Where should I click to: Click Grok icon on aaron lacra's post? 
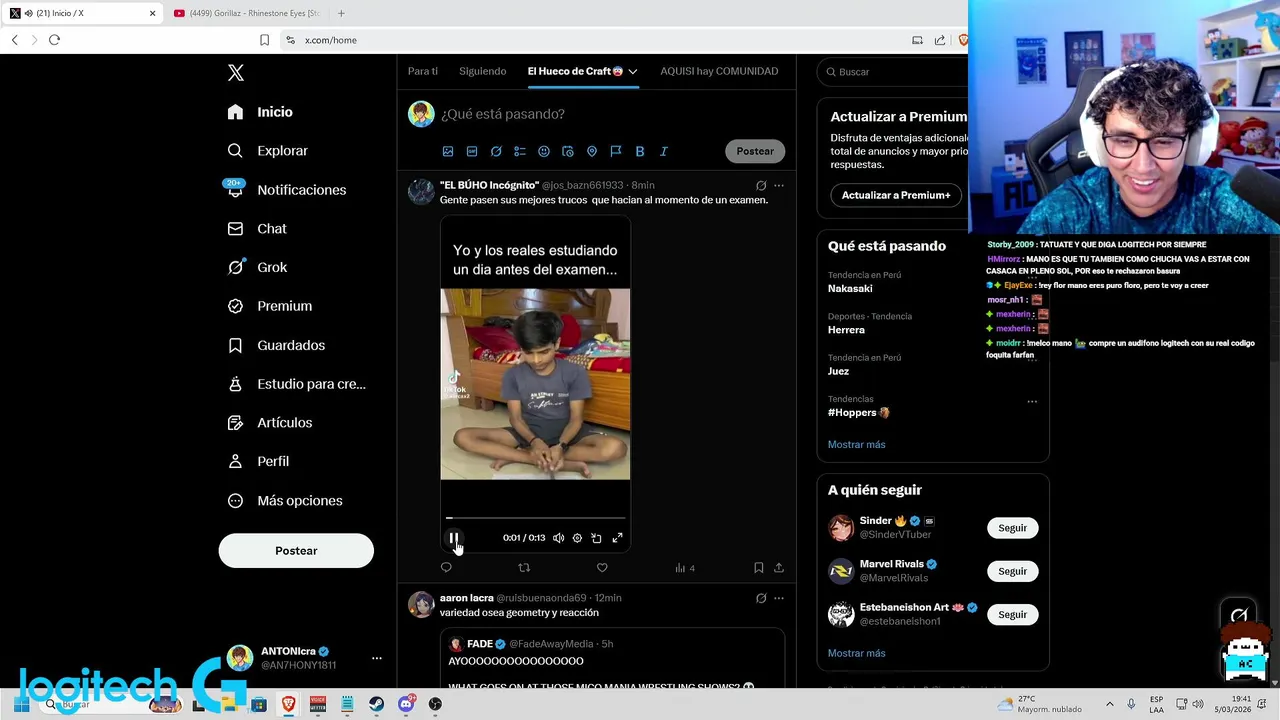click(x=761, y=598)
